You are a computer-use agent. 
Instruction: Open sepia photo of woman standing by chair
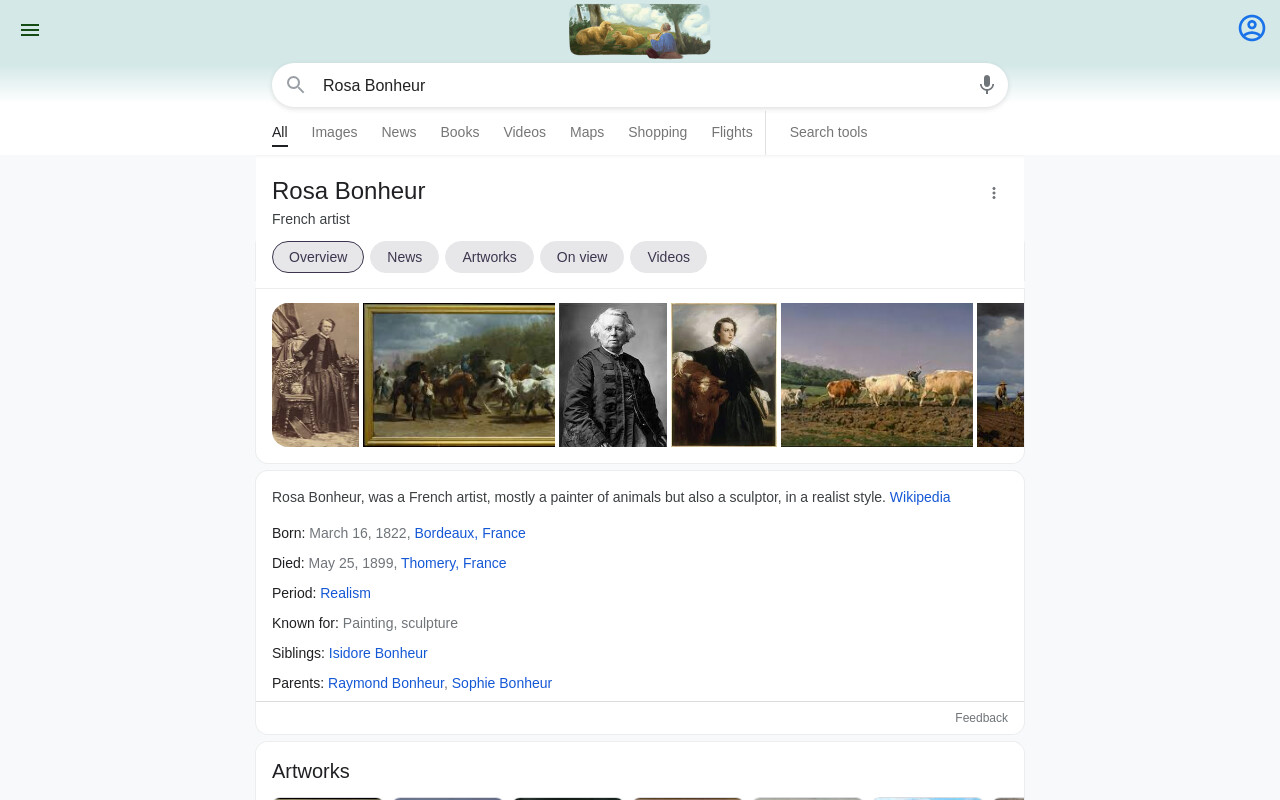pyautogui.click(x=315, y=375)
